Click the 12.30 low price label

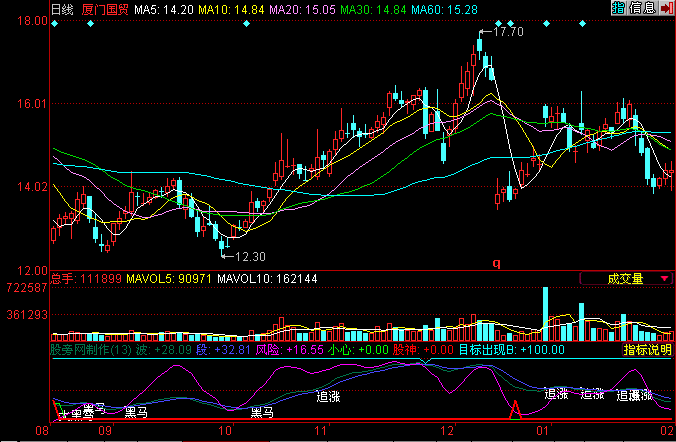(250, 256)
